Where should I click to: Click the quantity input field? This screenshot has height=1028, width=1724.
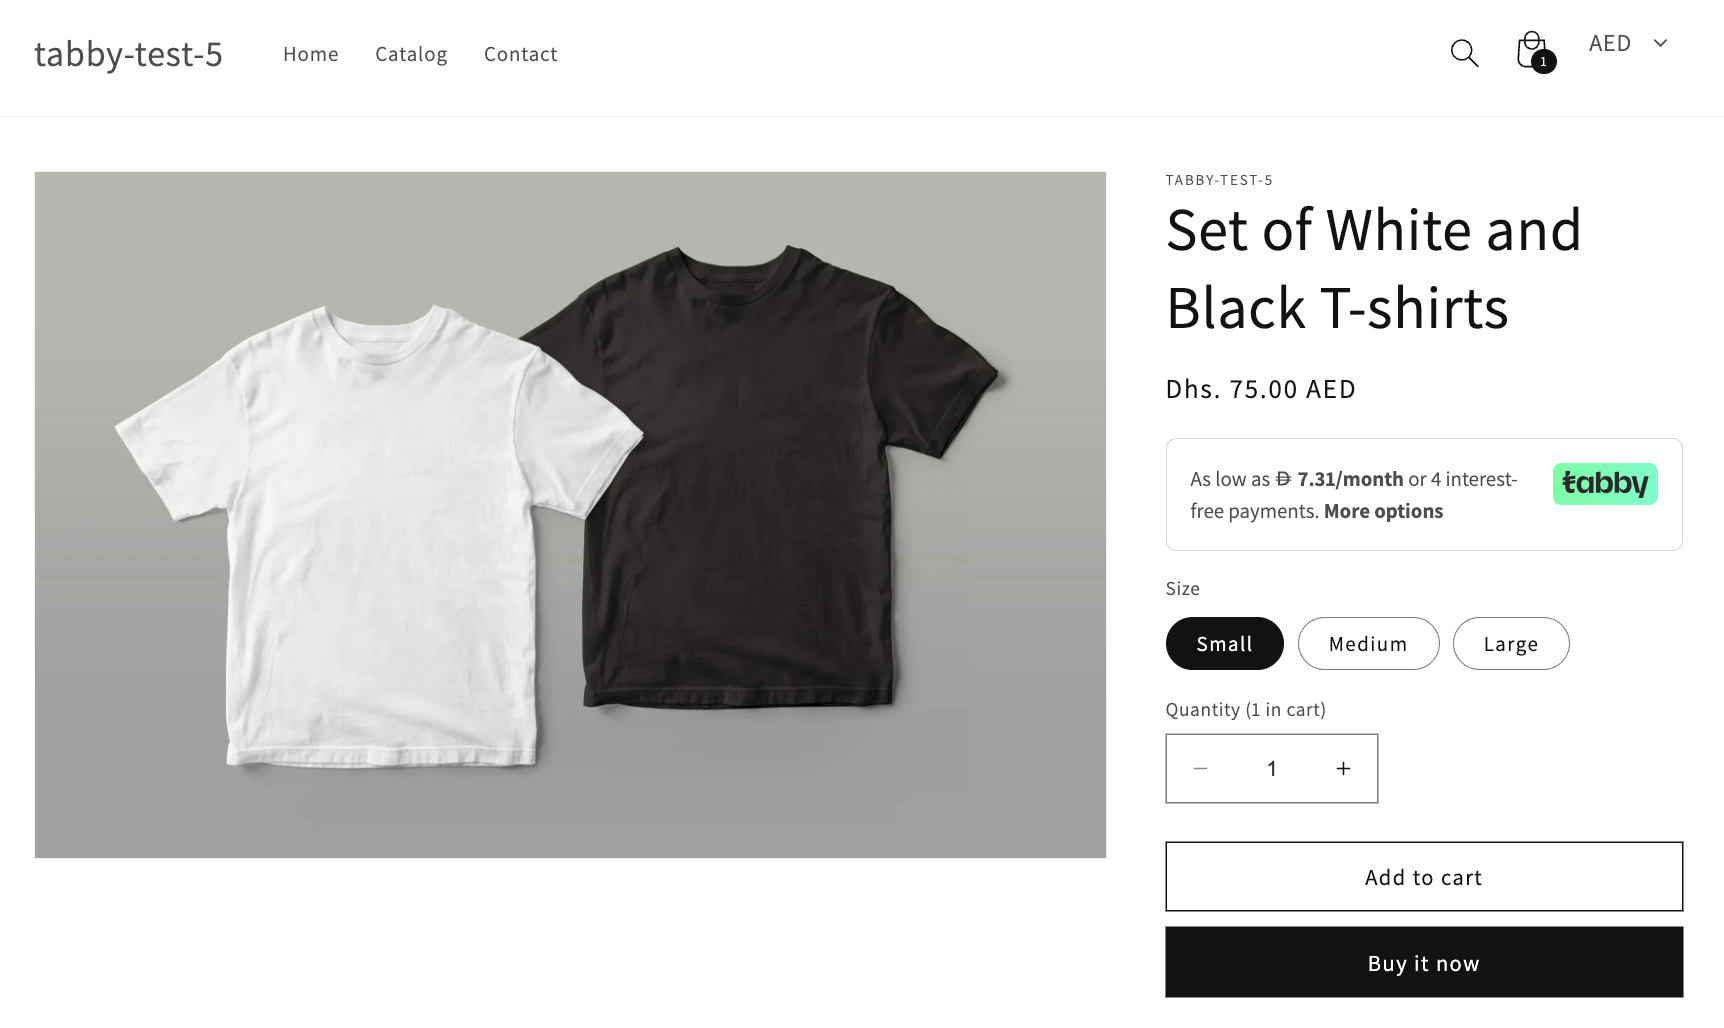(1271, 768)
